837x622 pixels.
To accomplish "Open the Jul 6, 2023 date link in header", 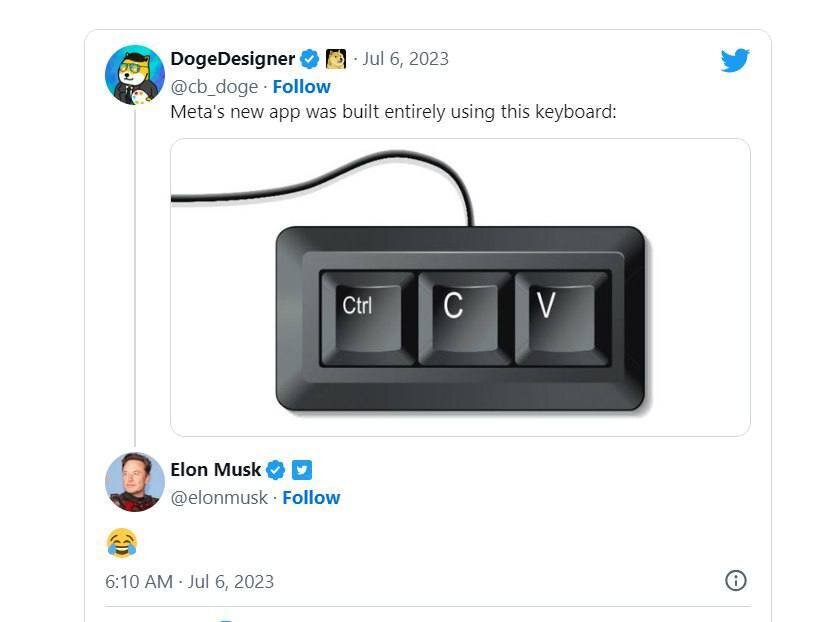I will click(405, 59).
